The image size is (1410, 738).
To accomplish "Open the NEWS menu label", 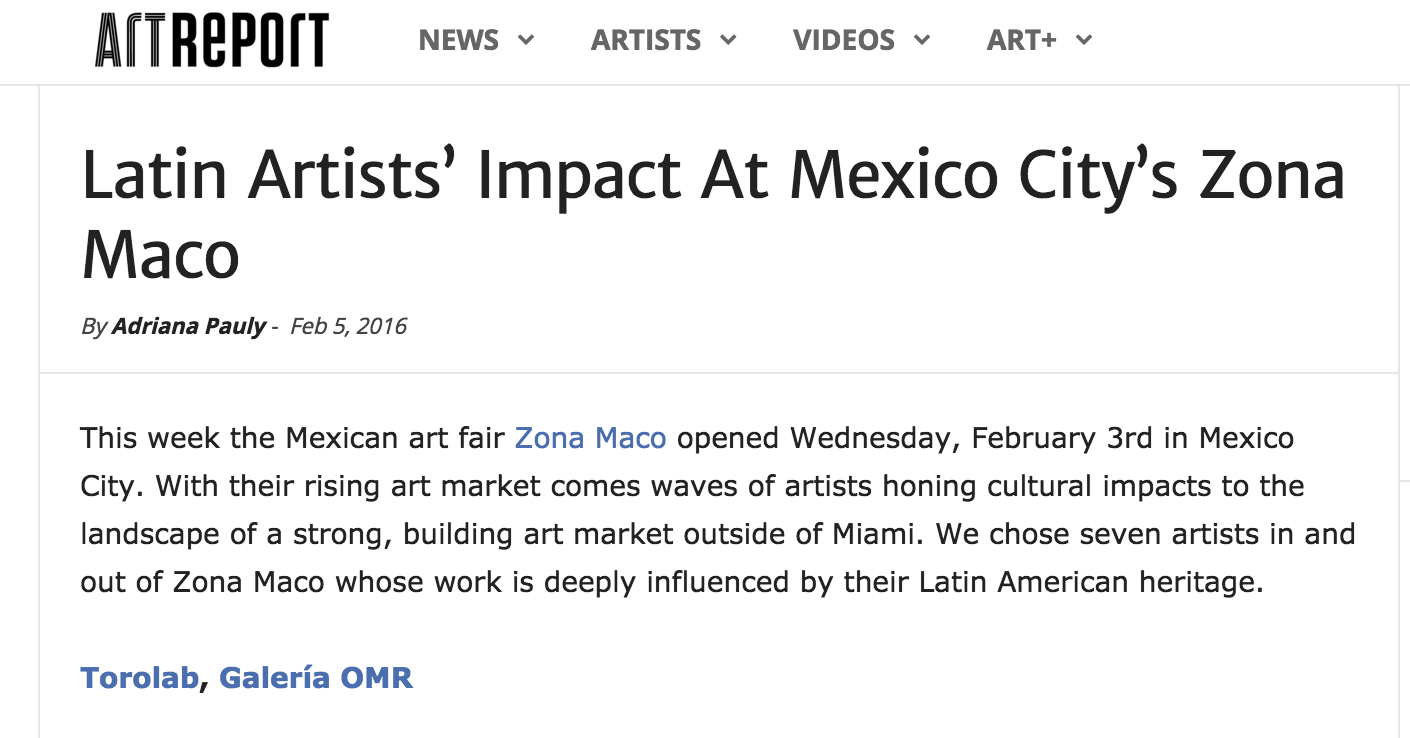I will coord(461,41).
